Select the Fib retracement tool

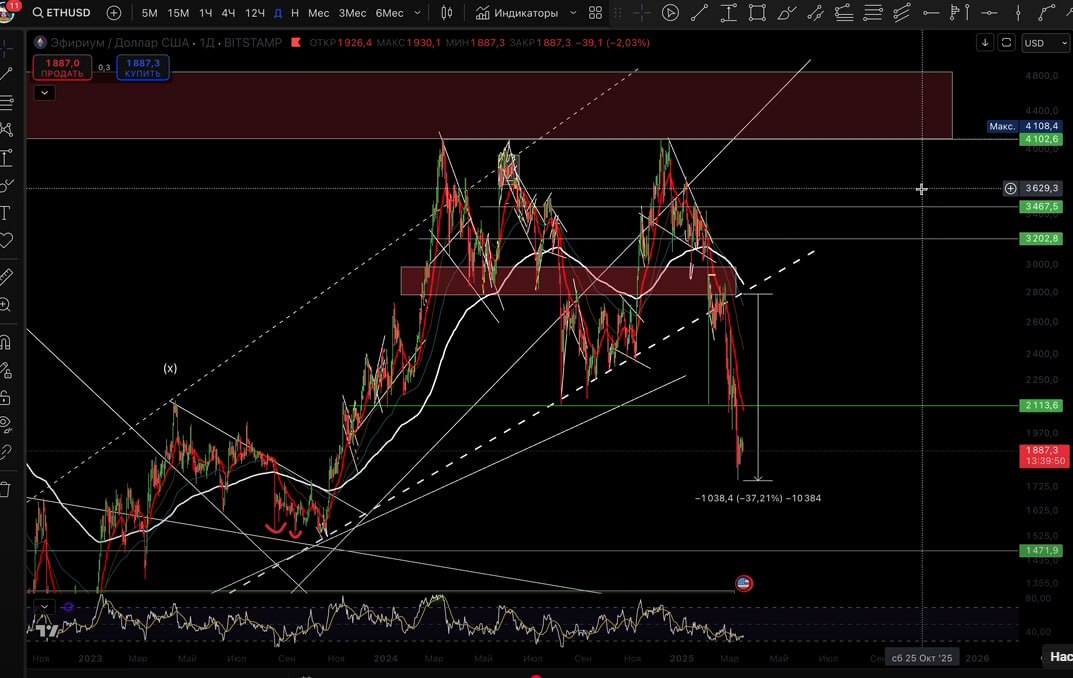[x=844, y=12]
